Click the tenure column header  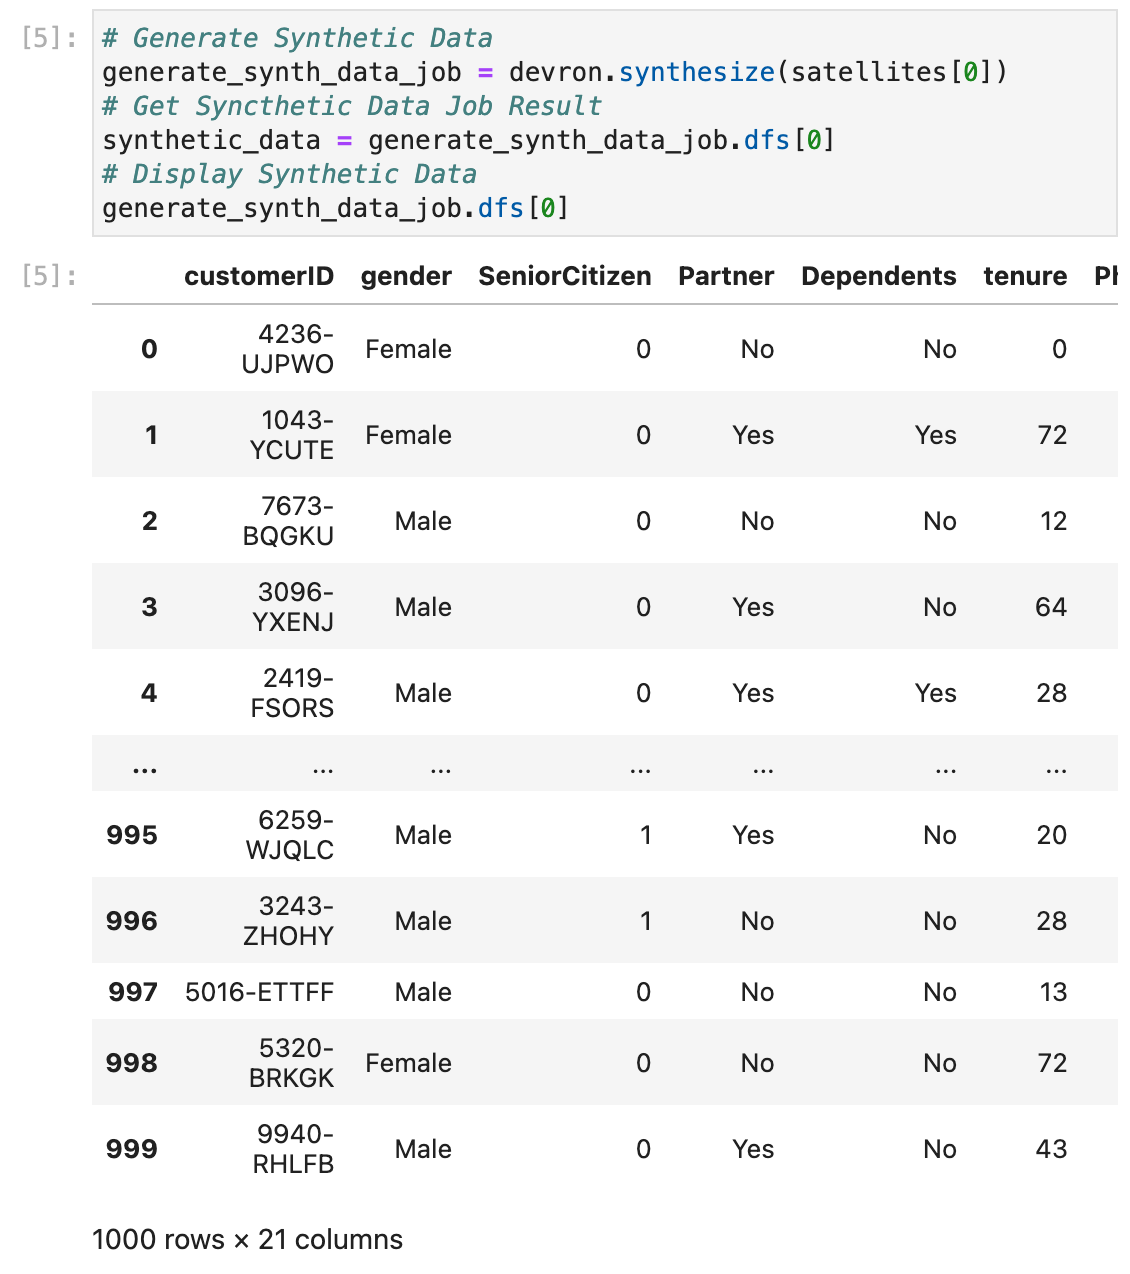point(1025,277)
